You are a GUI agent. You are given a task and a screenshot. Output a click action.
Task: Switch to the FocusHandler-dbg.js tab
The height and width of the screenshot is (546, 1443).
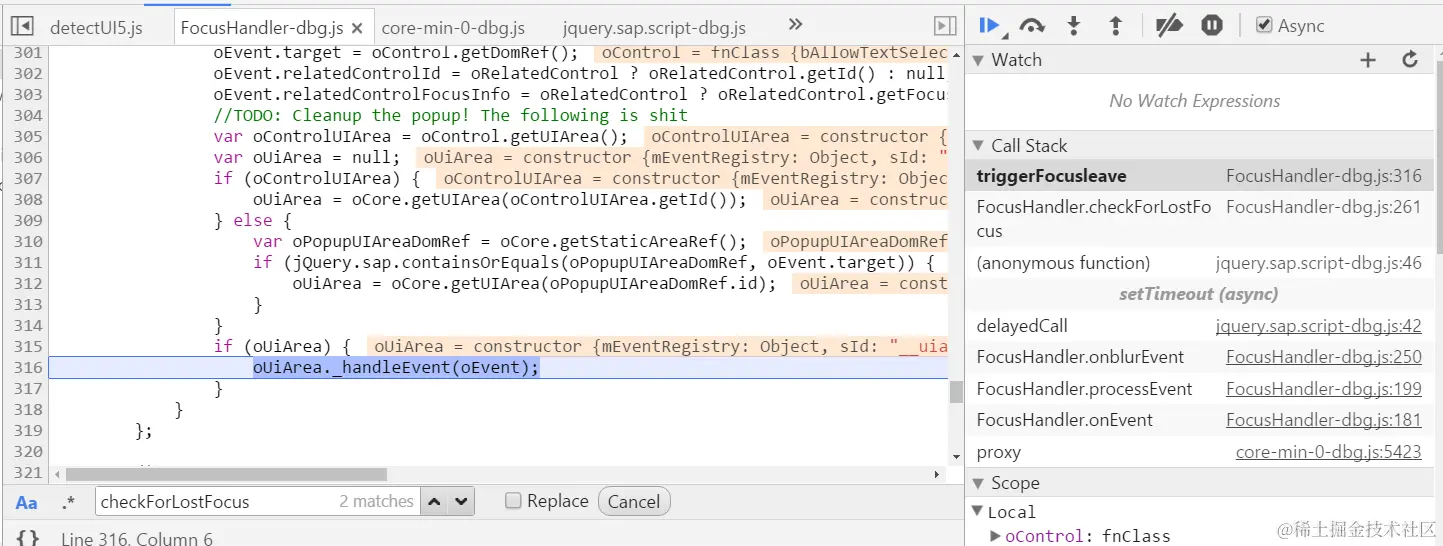tap(261, 28)
